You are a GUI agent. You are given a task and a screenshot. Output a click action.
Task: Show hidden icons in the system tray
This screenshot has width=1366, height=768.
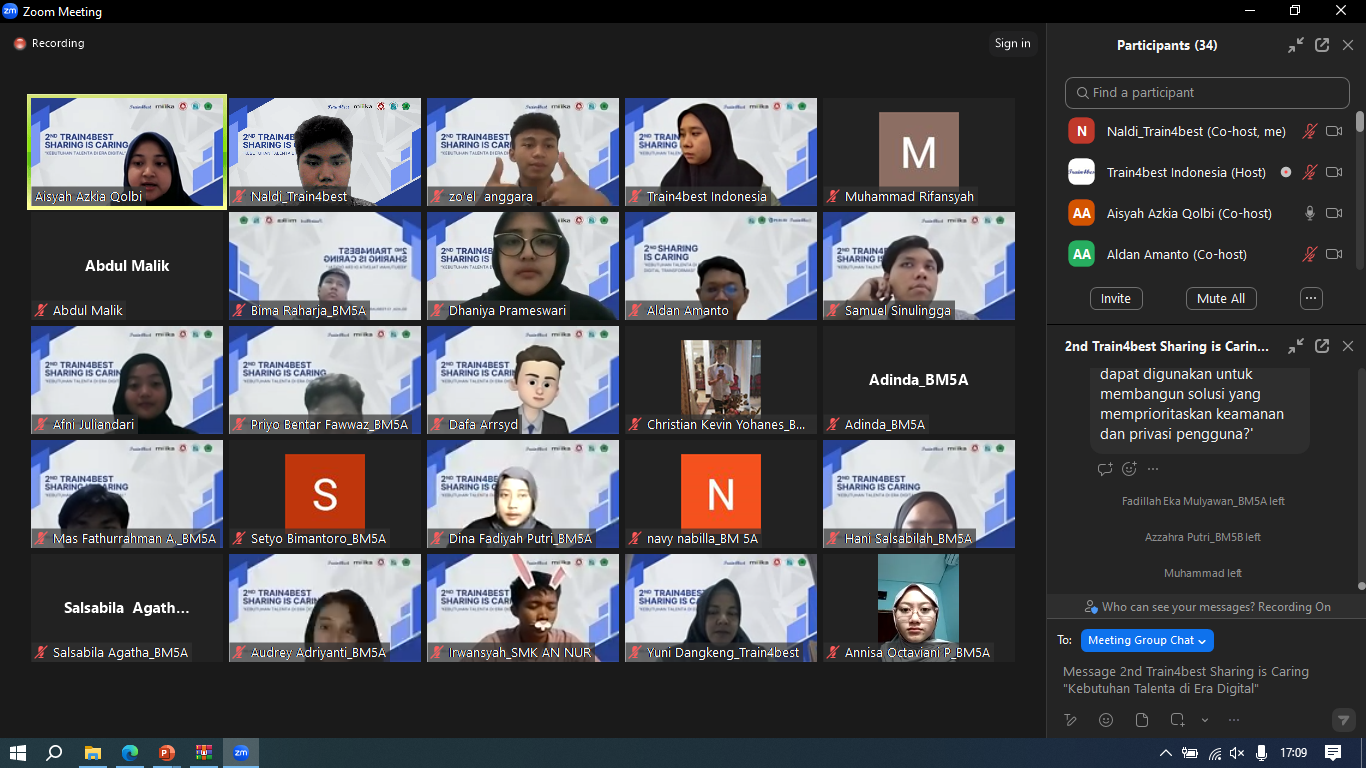[x=1166, y=755]
